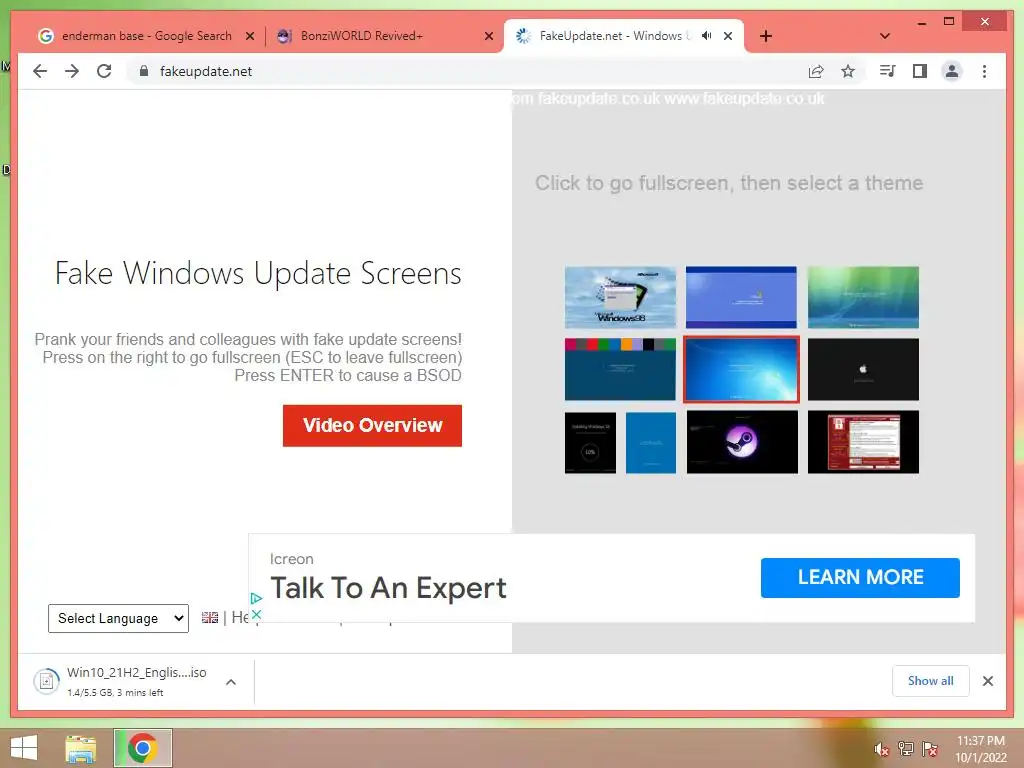Close the BonziWORLD Revived+ tab
This screenshot has height=768, width=1024.
click(488, 36)
